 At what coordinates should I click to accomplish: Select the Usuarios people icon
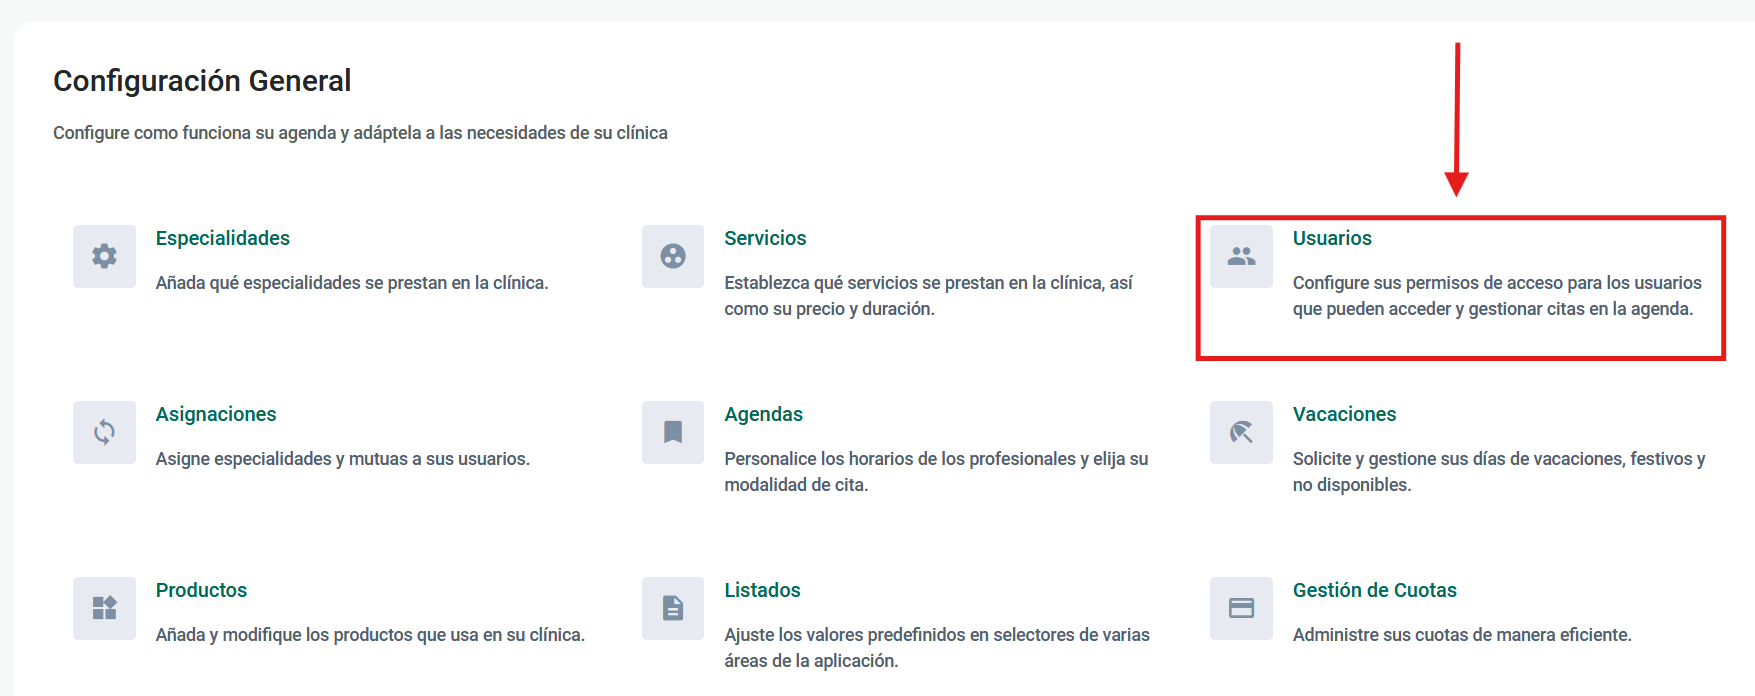1241,256
